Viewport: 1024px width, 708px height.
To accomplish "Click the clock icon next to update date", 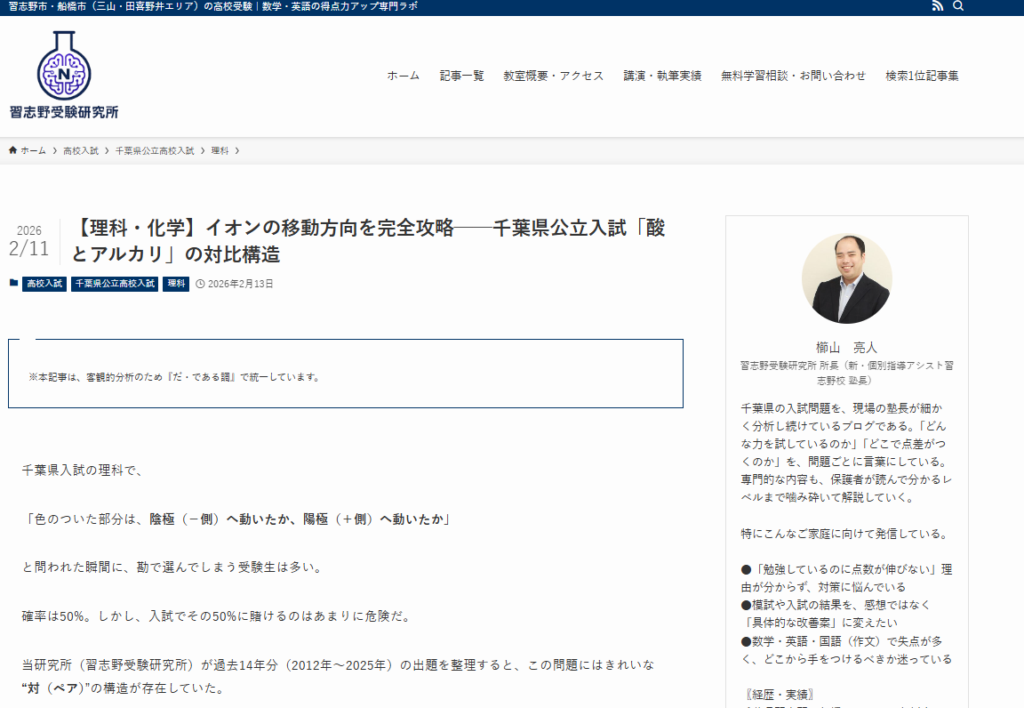I will tap(200, 284).
